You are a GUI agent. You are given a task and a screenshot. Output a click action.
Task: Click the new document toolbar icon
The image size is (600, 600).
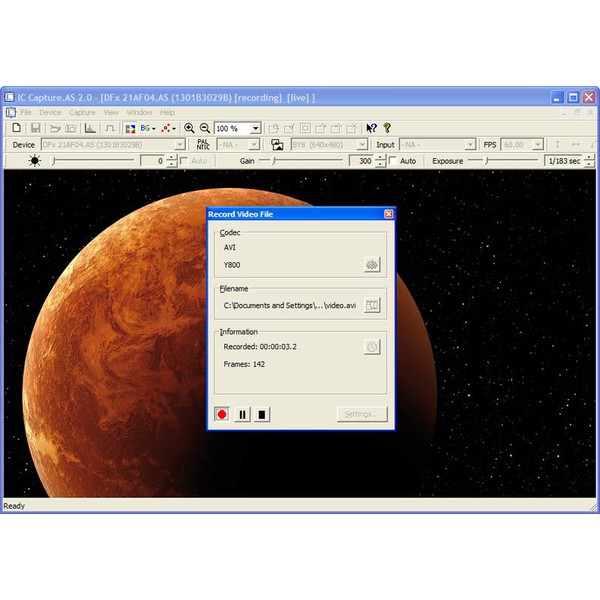tap(17, 128)
